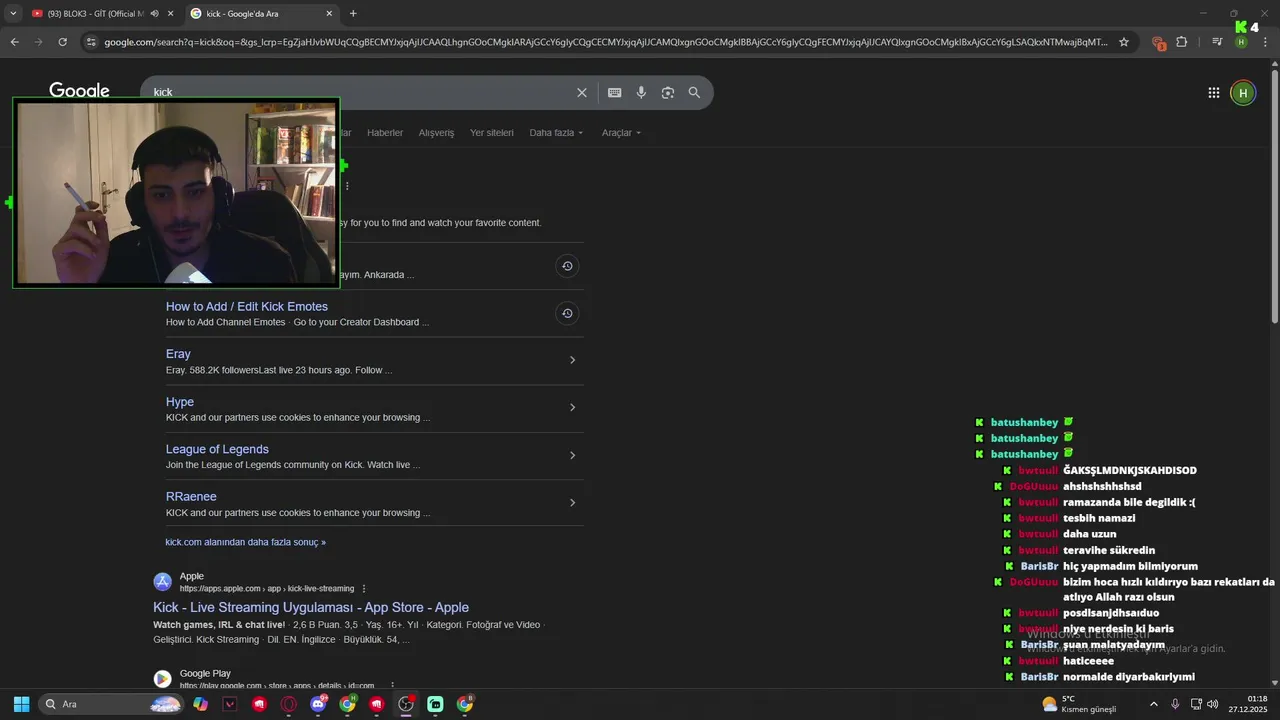Image resolution: width=1280 pixels, height=720 pixels.
Task: Click kick.com alanından daha fazla sonuç
Action: tap(246, 542)
